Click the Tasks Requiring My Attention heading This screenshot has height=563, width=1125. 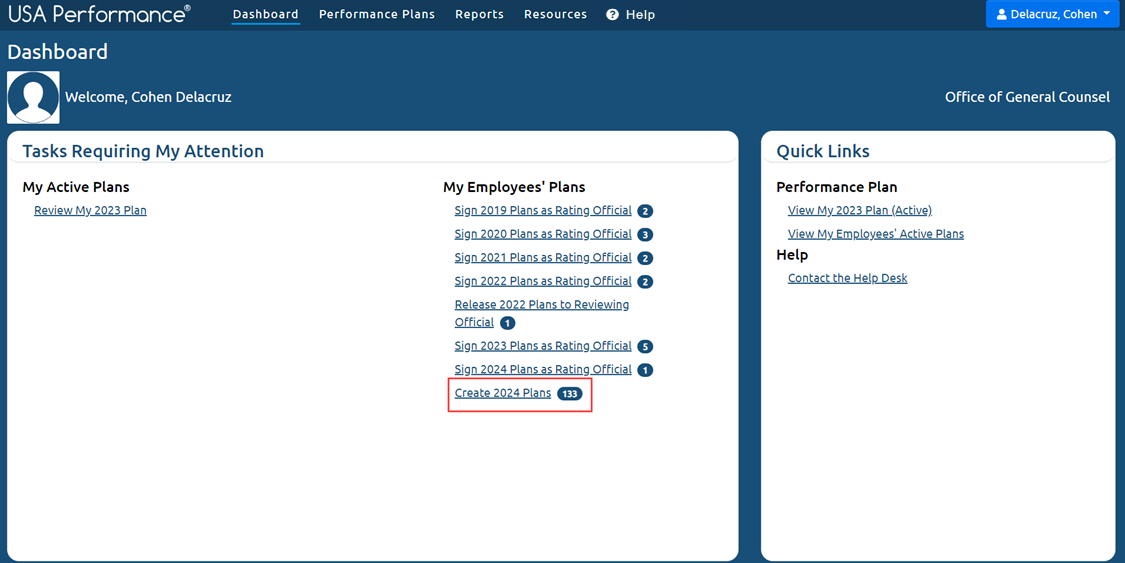point(143,151)
